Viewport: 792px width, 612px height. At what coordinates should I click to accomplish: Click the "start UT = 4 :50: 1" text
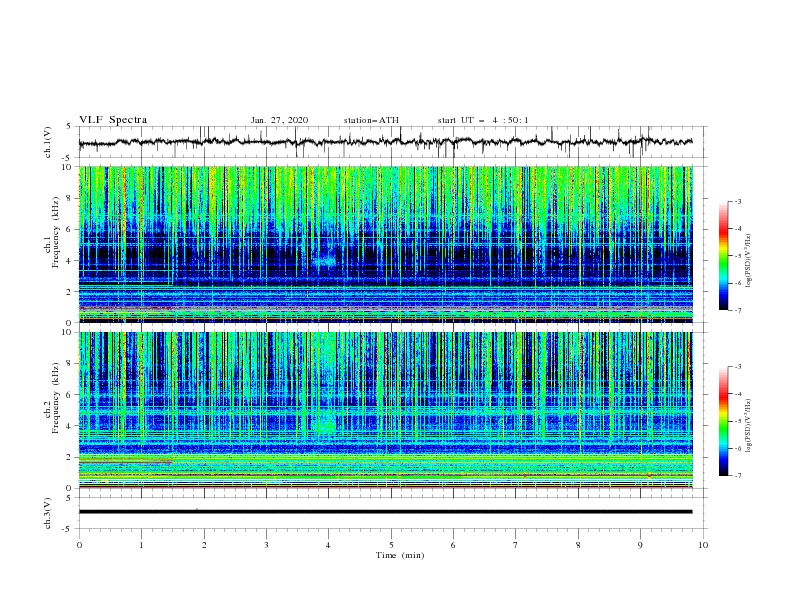483,120
